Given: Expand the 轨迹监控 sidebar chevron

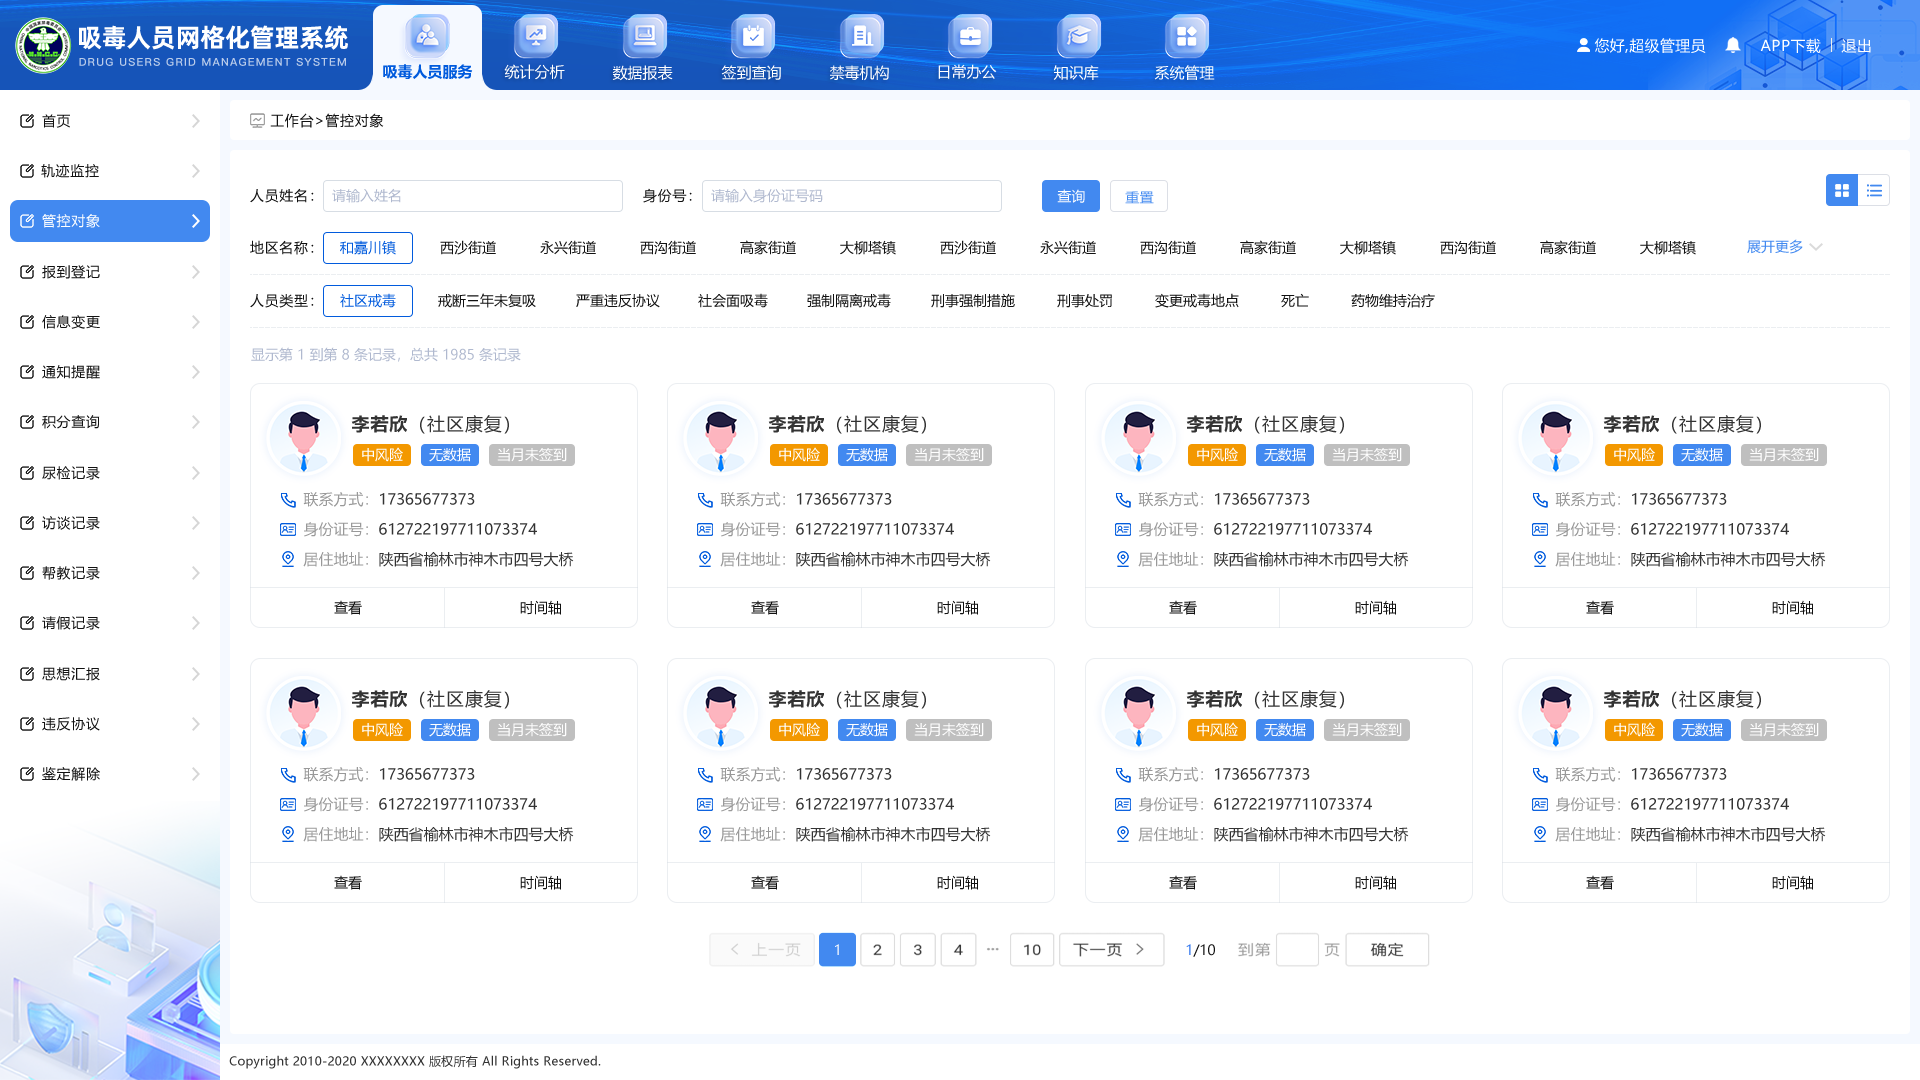Looking at the screenshot, I should (196, 171).
